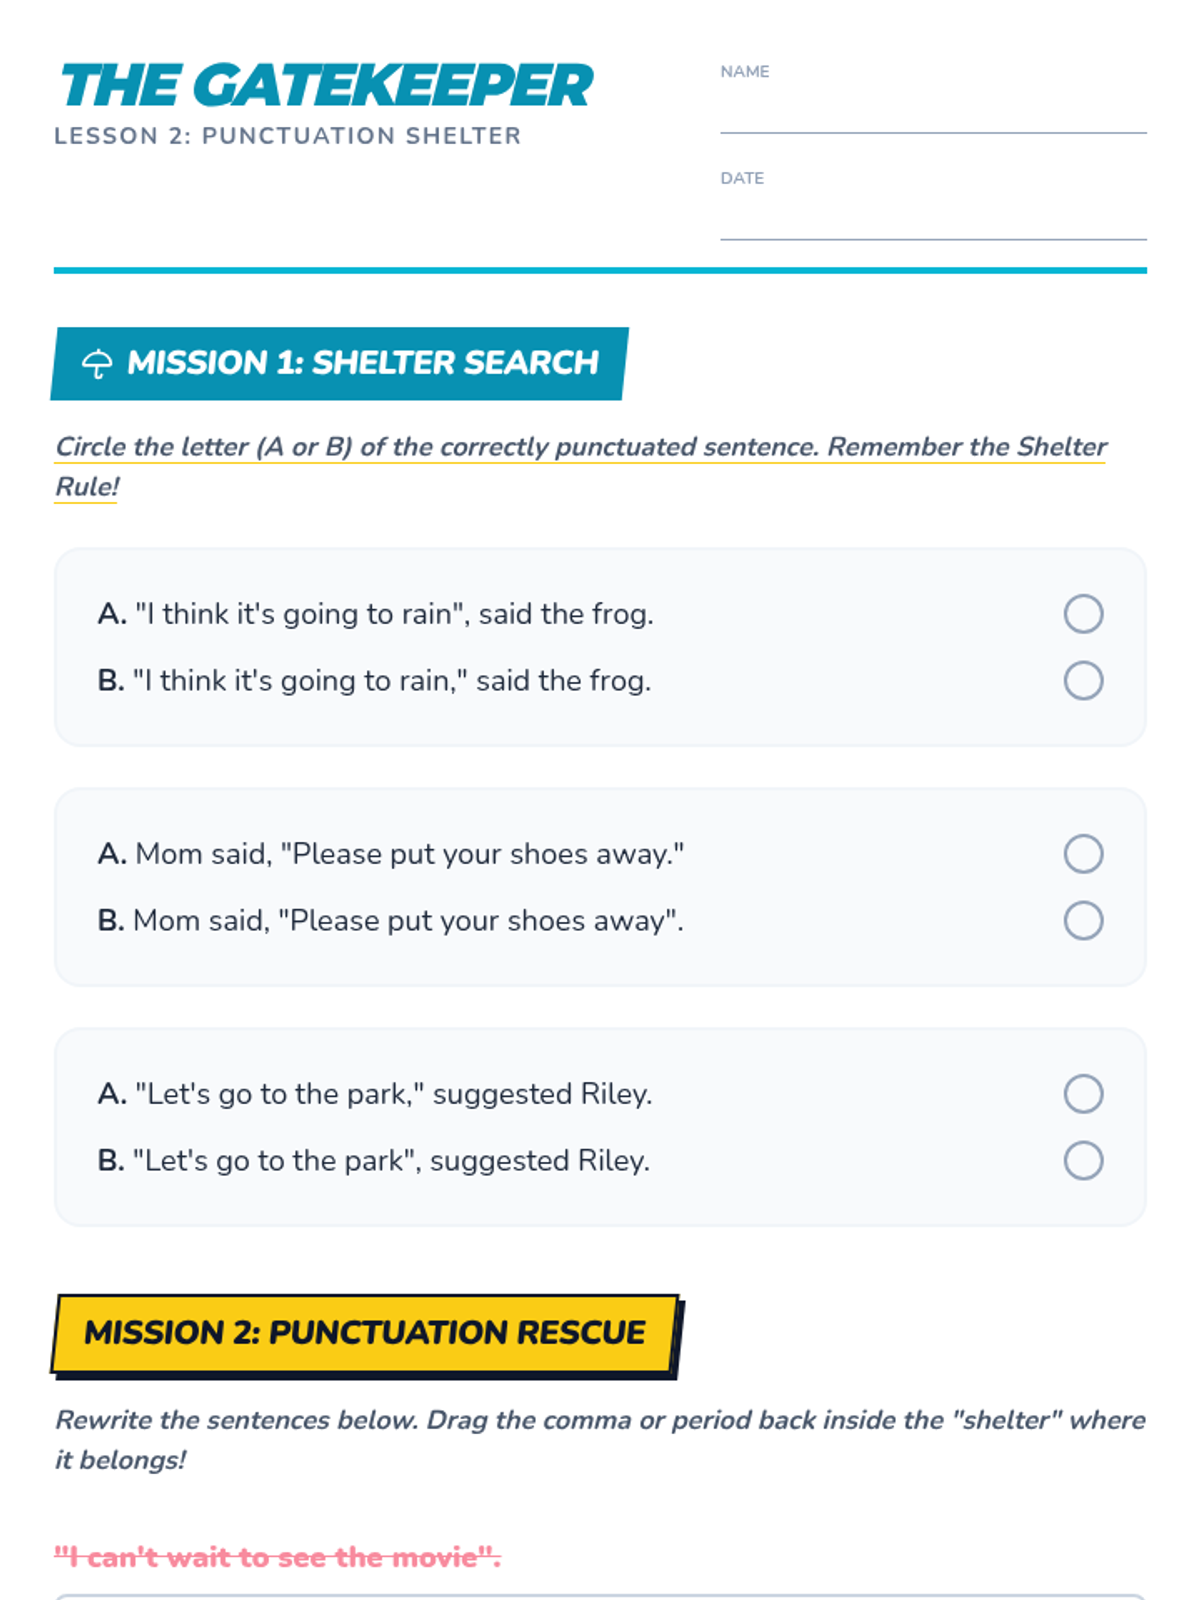Select option B "rain," said the frog

(x=1083, y=681)
